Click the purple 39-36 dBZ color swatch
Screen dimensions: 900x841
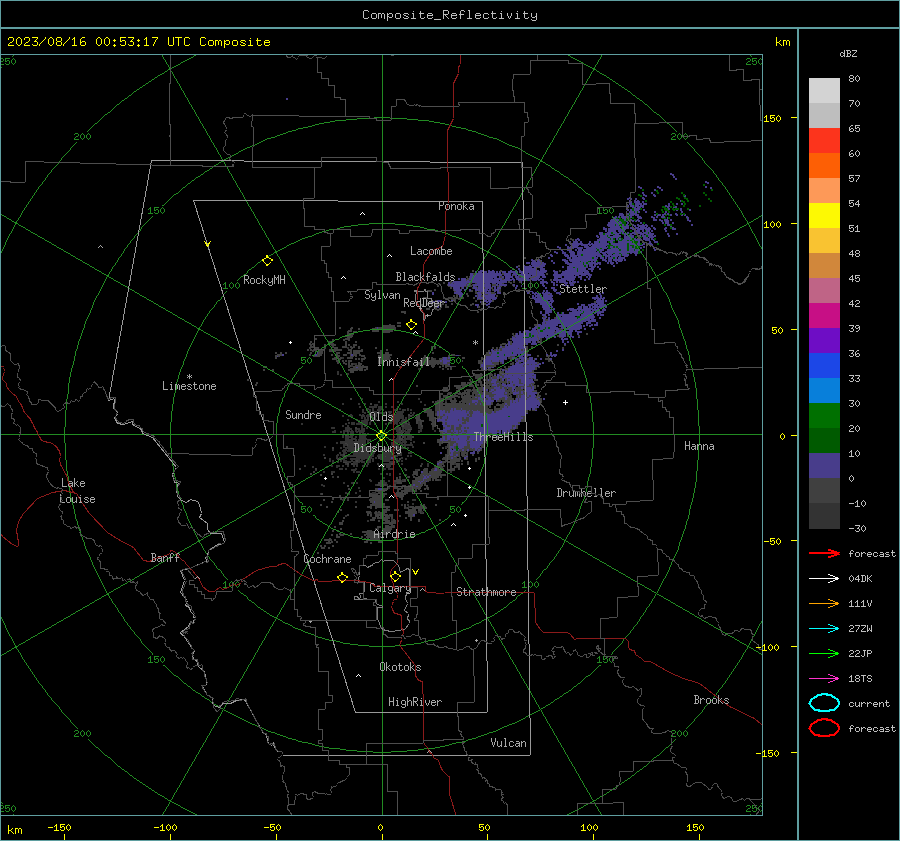824,341
